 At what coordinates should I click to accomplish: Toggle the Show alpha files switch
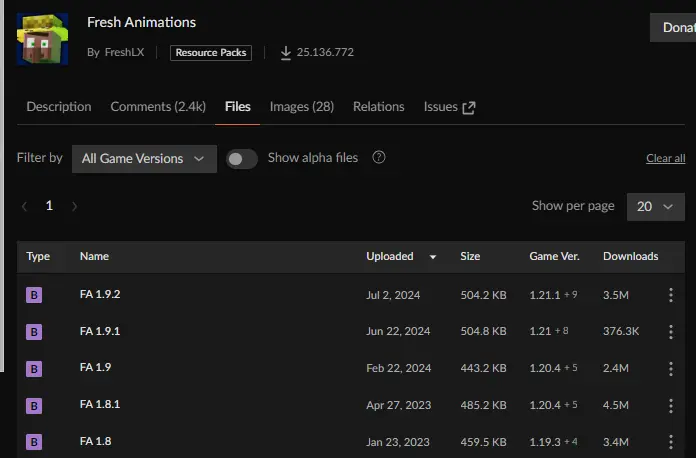(241, 159)
